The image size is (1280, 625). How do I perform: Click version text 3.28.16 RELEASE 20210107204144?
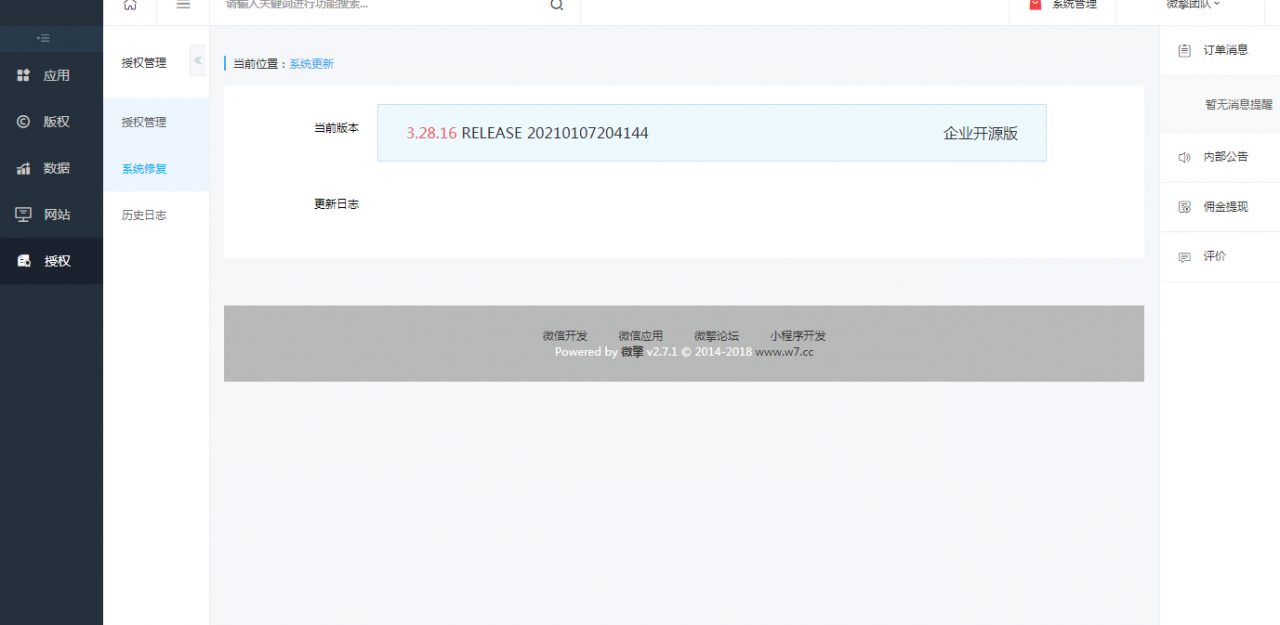tap(527, 133)
